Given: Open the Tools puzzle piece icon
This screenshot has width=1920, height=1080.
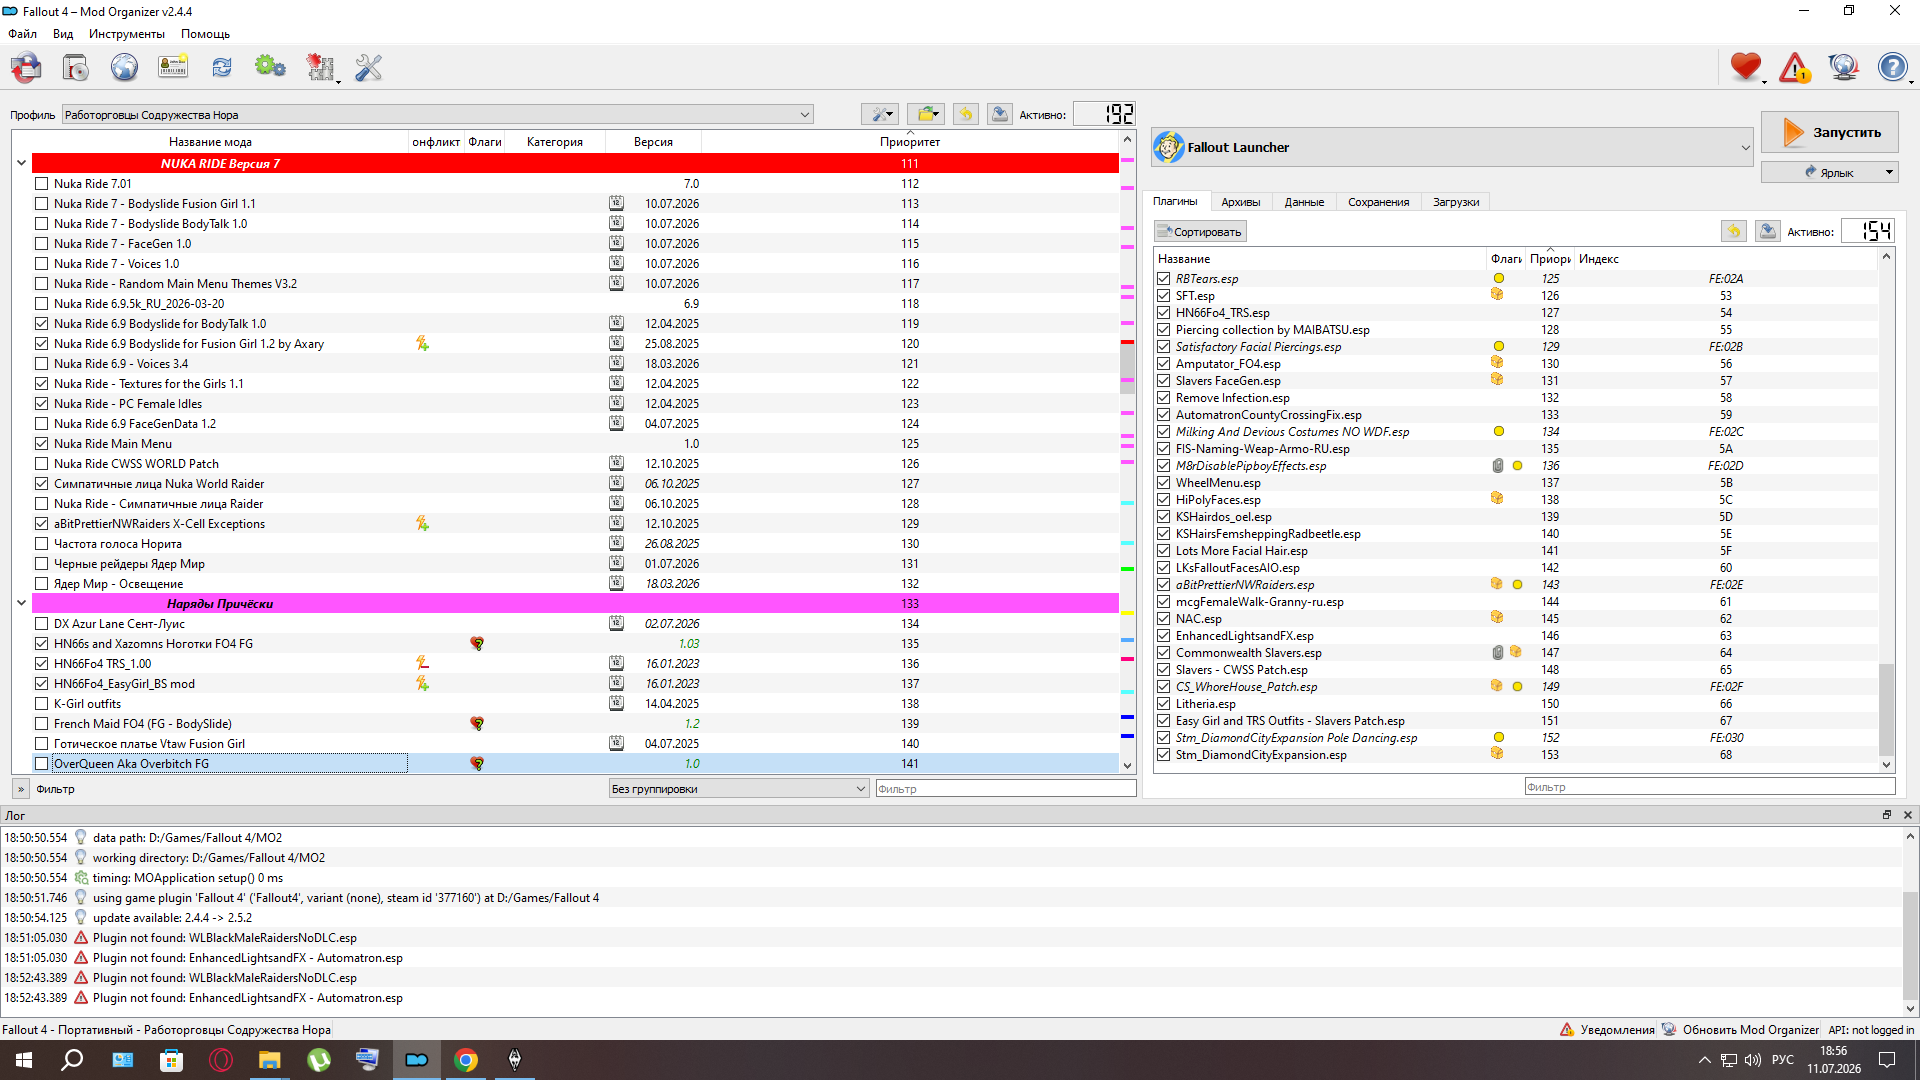Looking at the screenshot, I should tap(320, 68).
